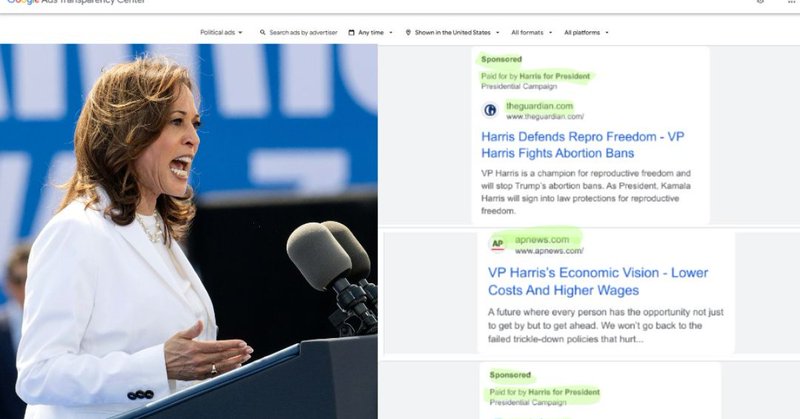Click the top Sponsored label

(501, 59)
